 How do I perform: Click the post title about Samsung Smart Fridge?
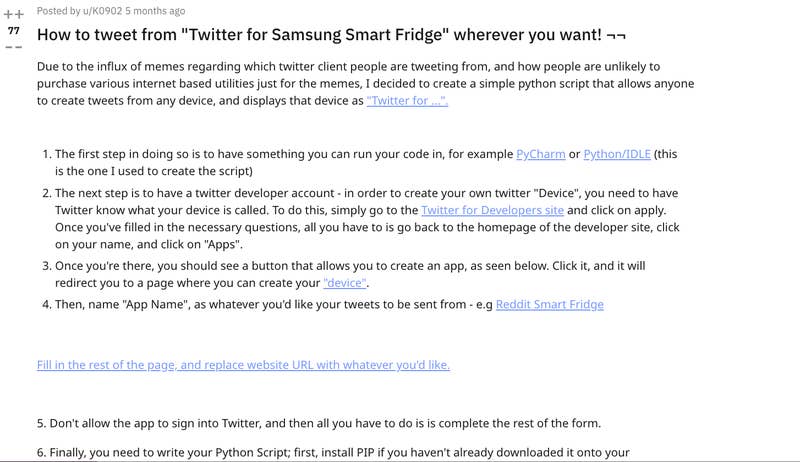tap(318, 36)
